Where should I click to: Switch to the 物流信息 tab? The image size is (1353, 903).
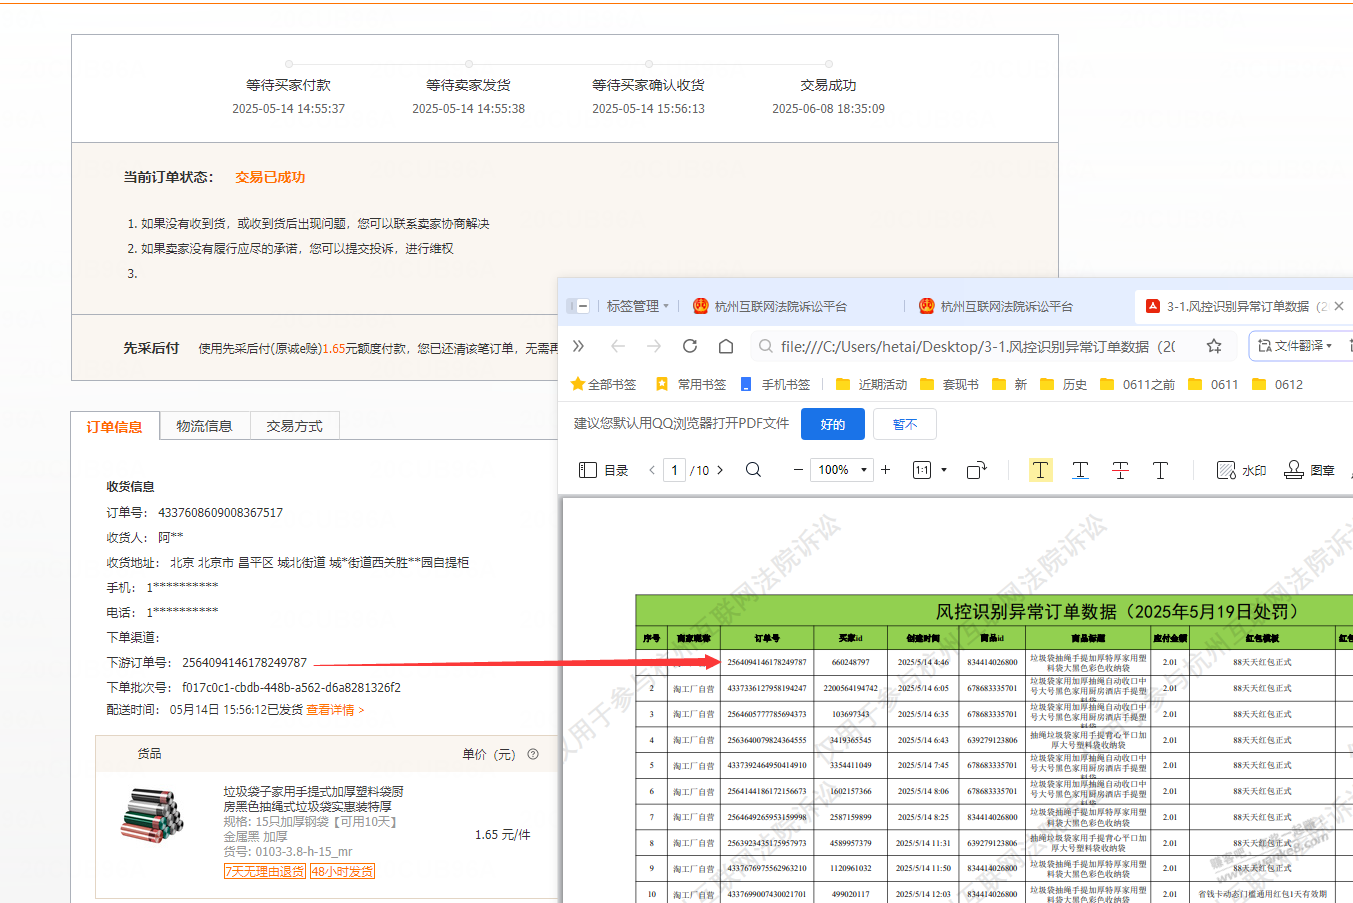pos(204,426)
